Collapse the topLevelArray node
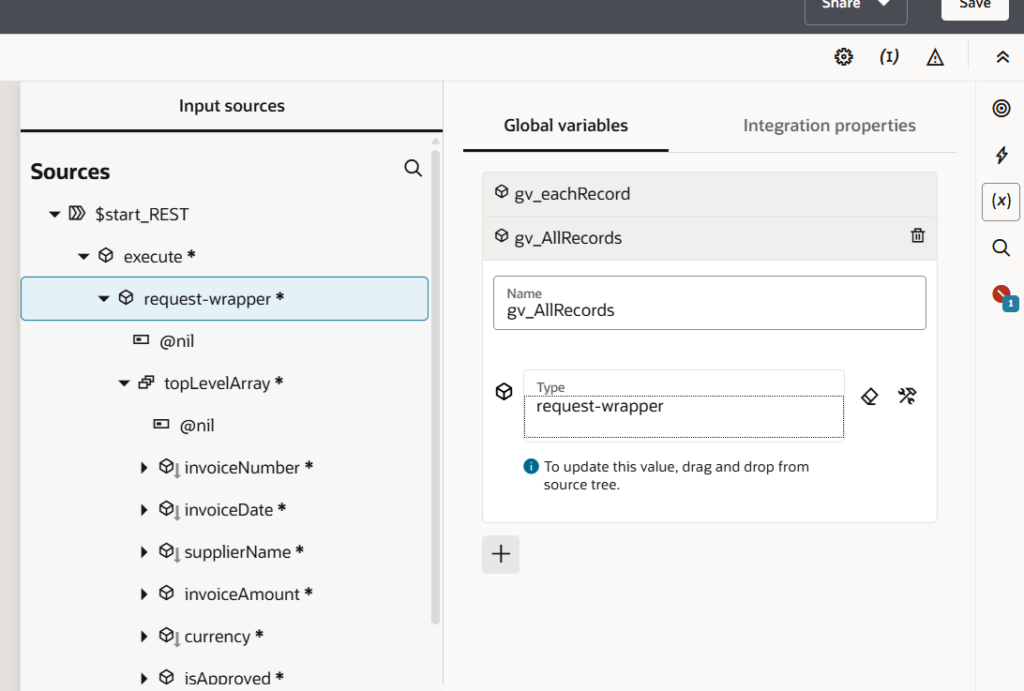The image size is (1024, 691). coord(124,383)
